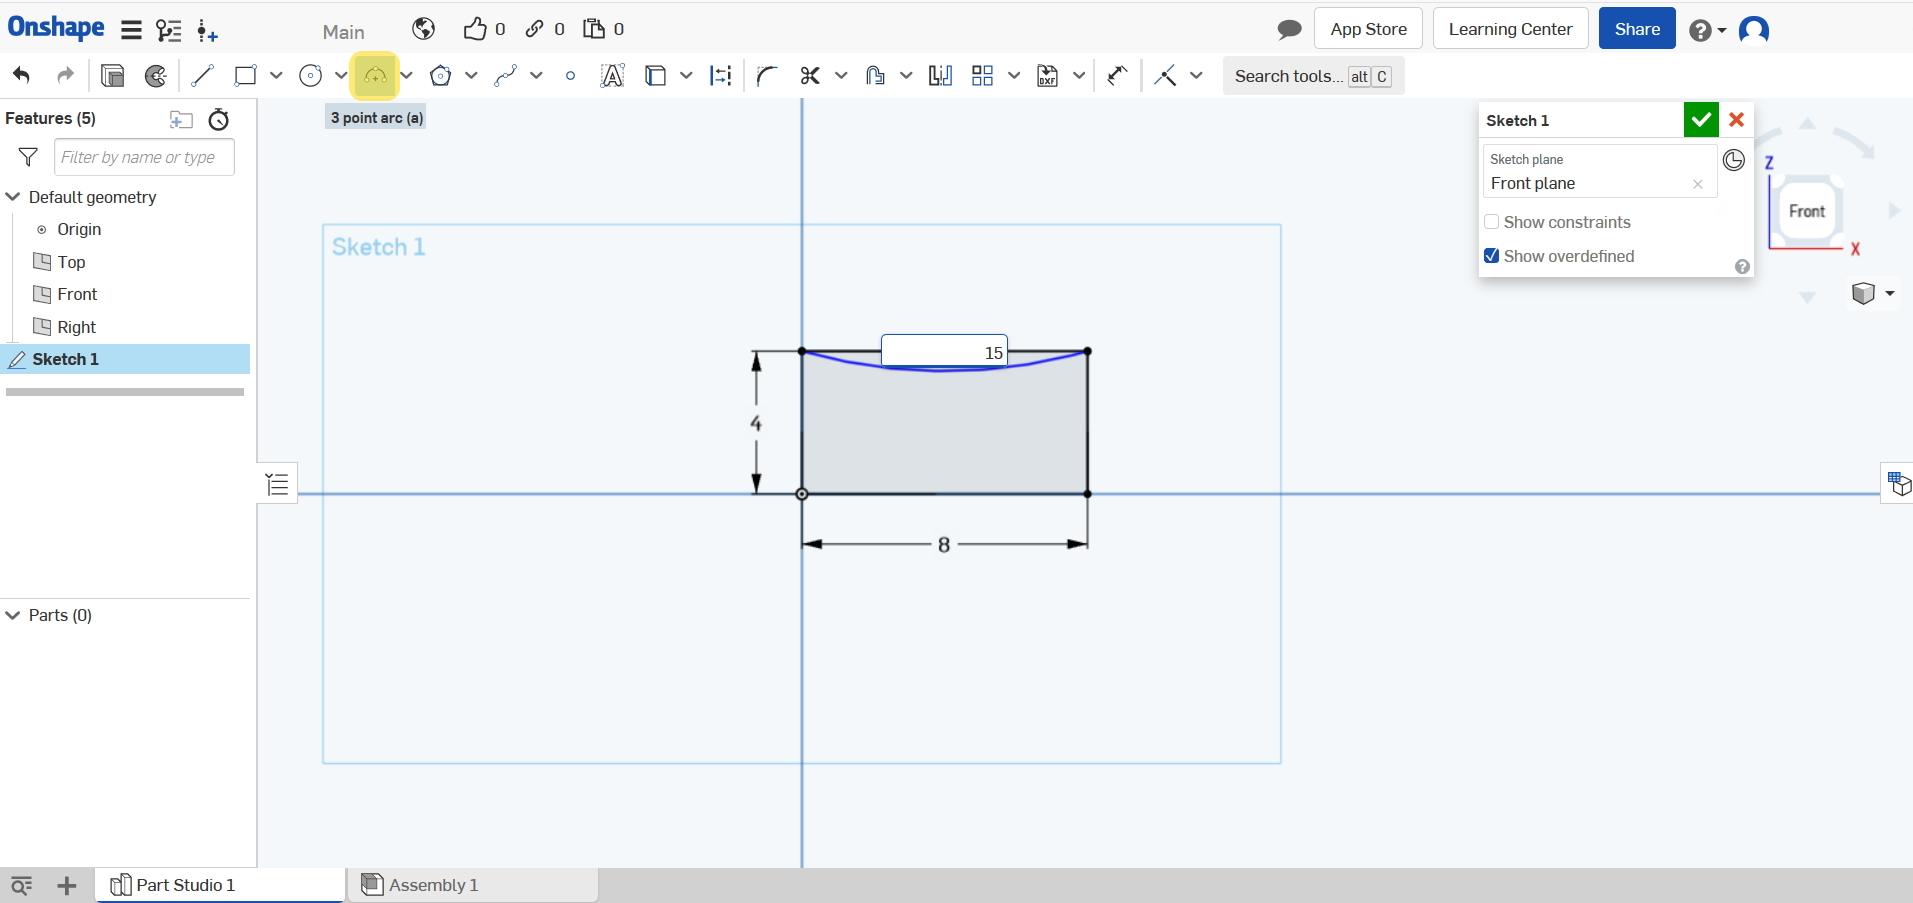Select the Sketch fillet tool

click(x=767, y=76)
